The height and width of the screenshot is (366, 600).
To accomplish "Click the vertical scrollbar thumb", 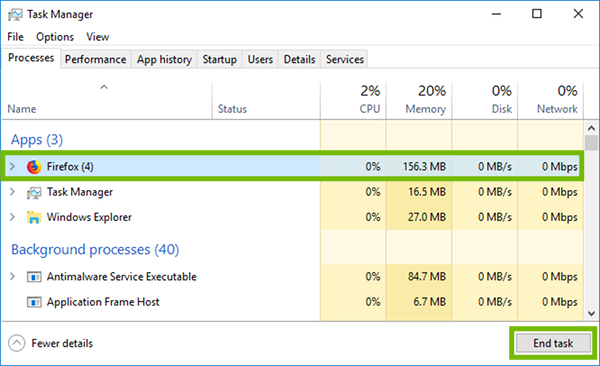I will pos(591,142).
